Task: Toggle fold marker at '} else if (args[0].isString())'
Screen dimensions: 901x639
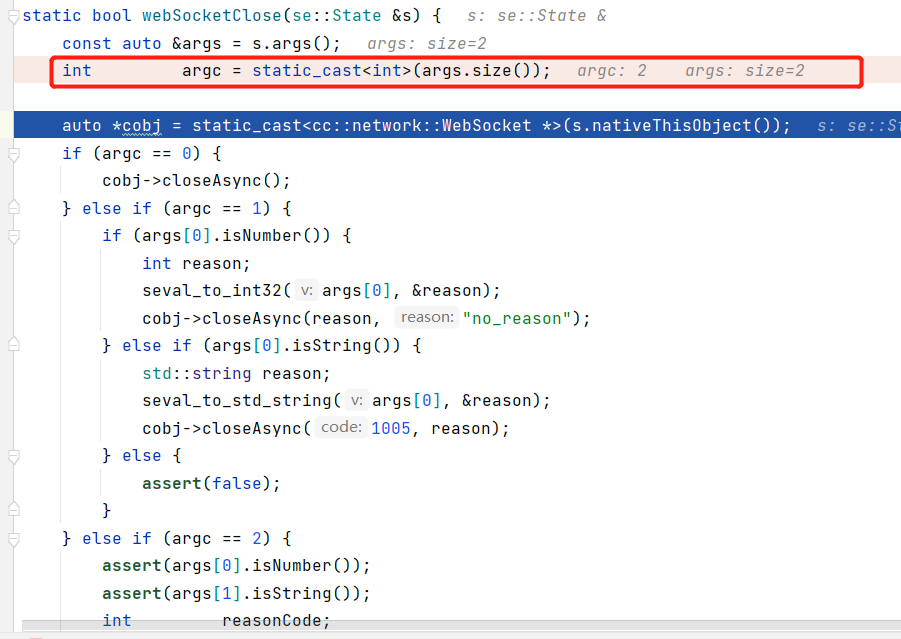Action: click(x=14, y=344)
